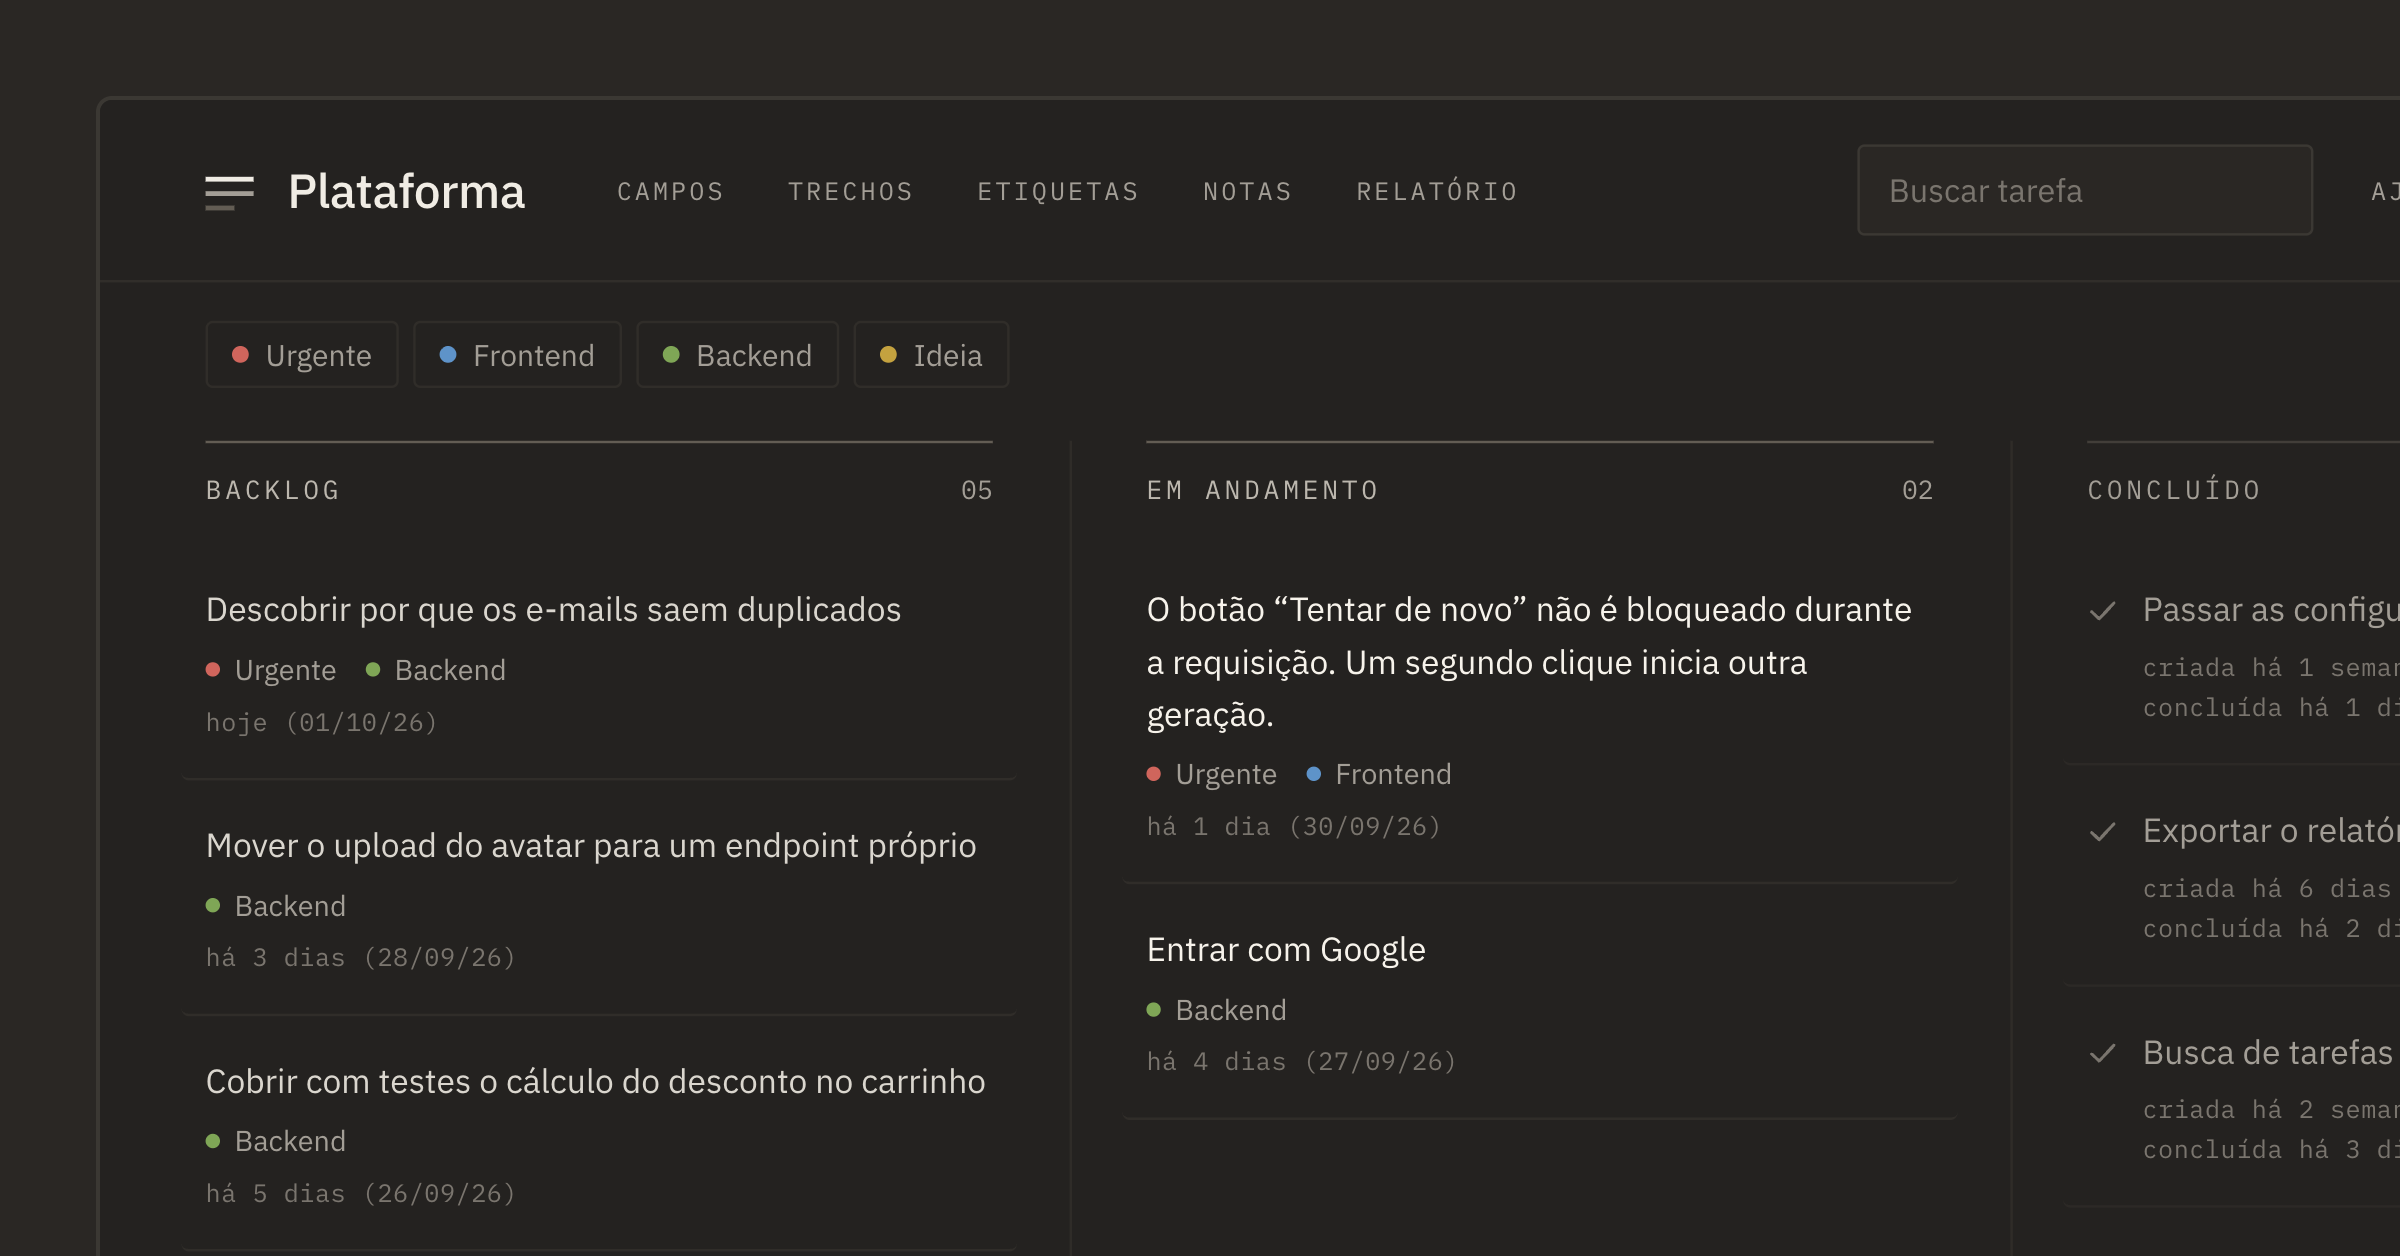Click the Concluído column header
The image size is (2400, 1256).
[2174, 490]
